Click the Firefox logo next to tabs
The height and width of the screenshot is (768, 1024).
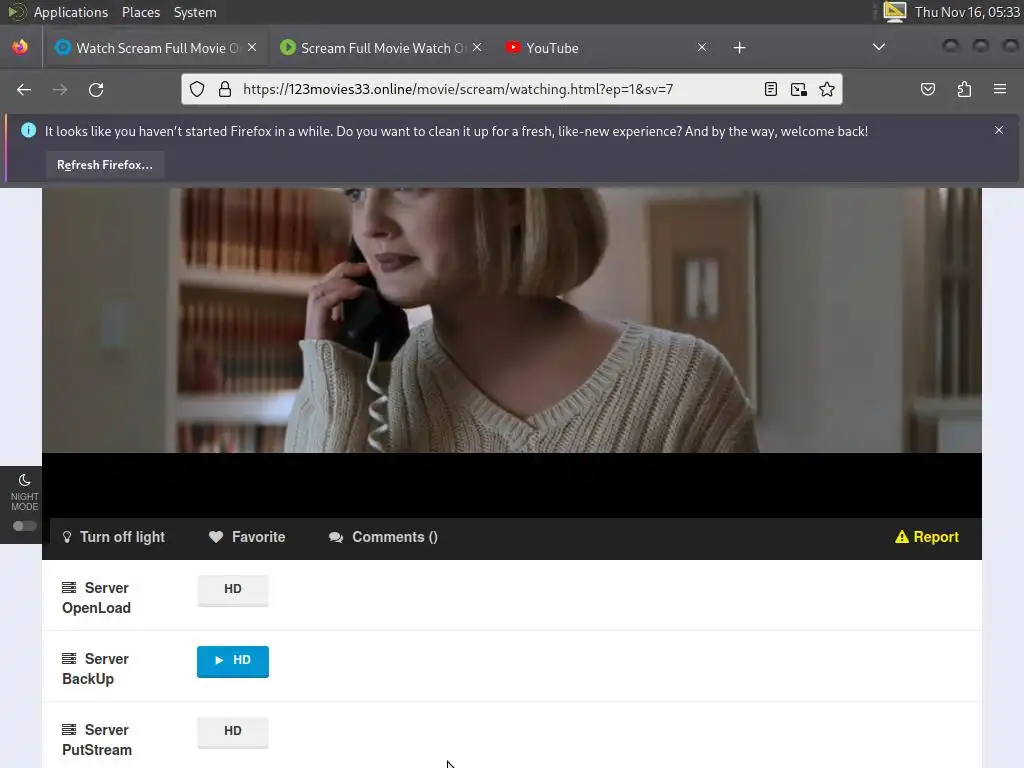coord(20,48)
